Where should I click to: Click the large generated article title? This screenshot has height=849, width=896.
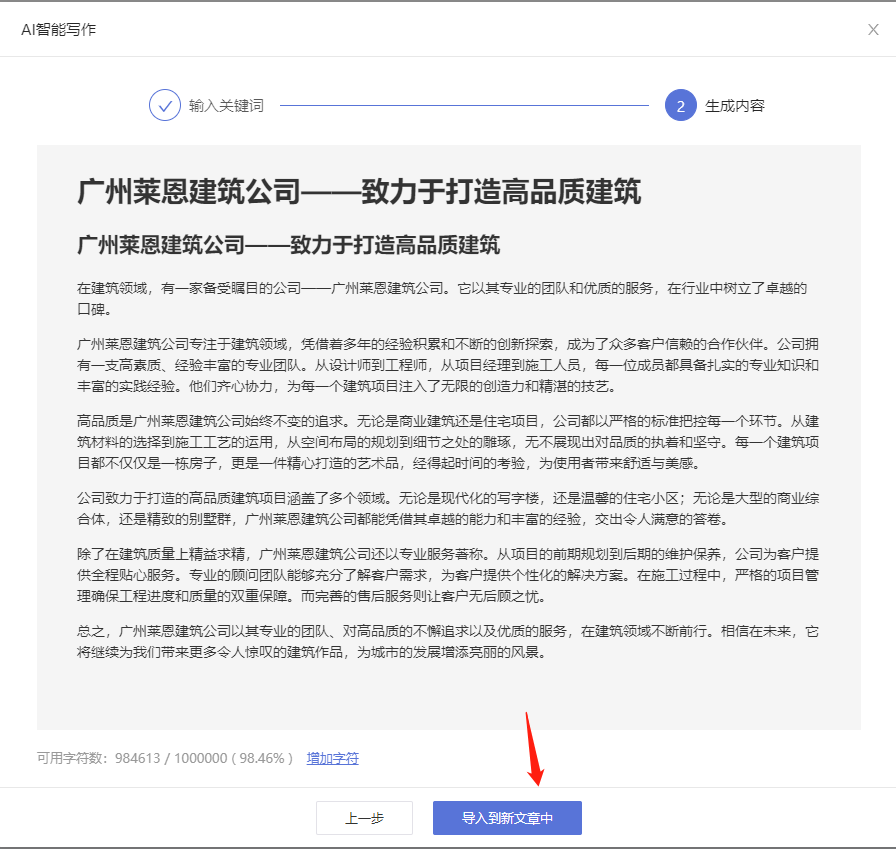[x=359, y=193]
